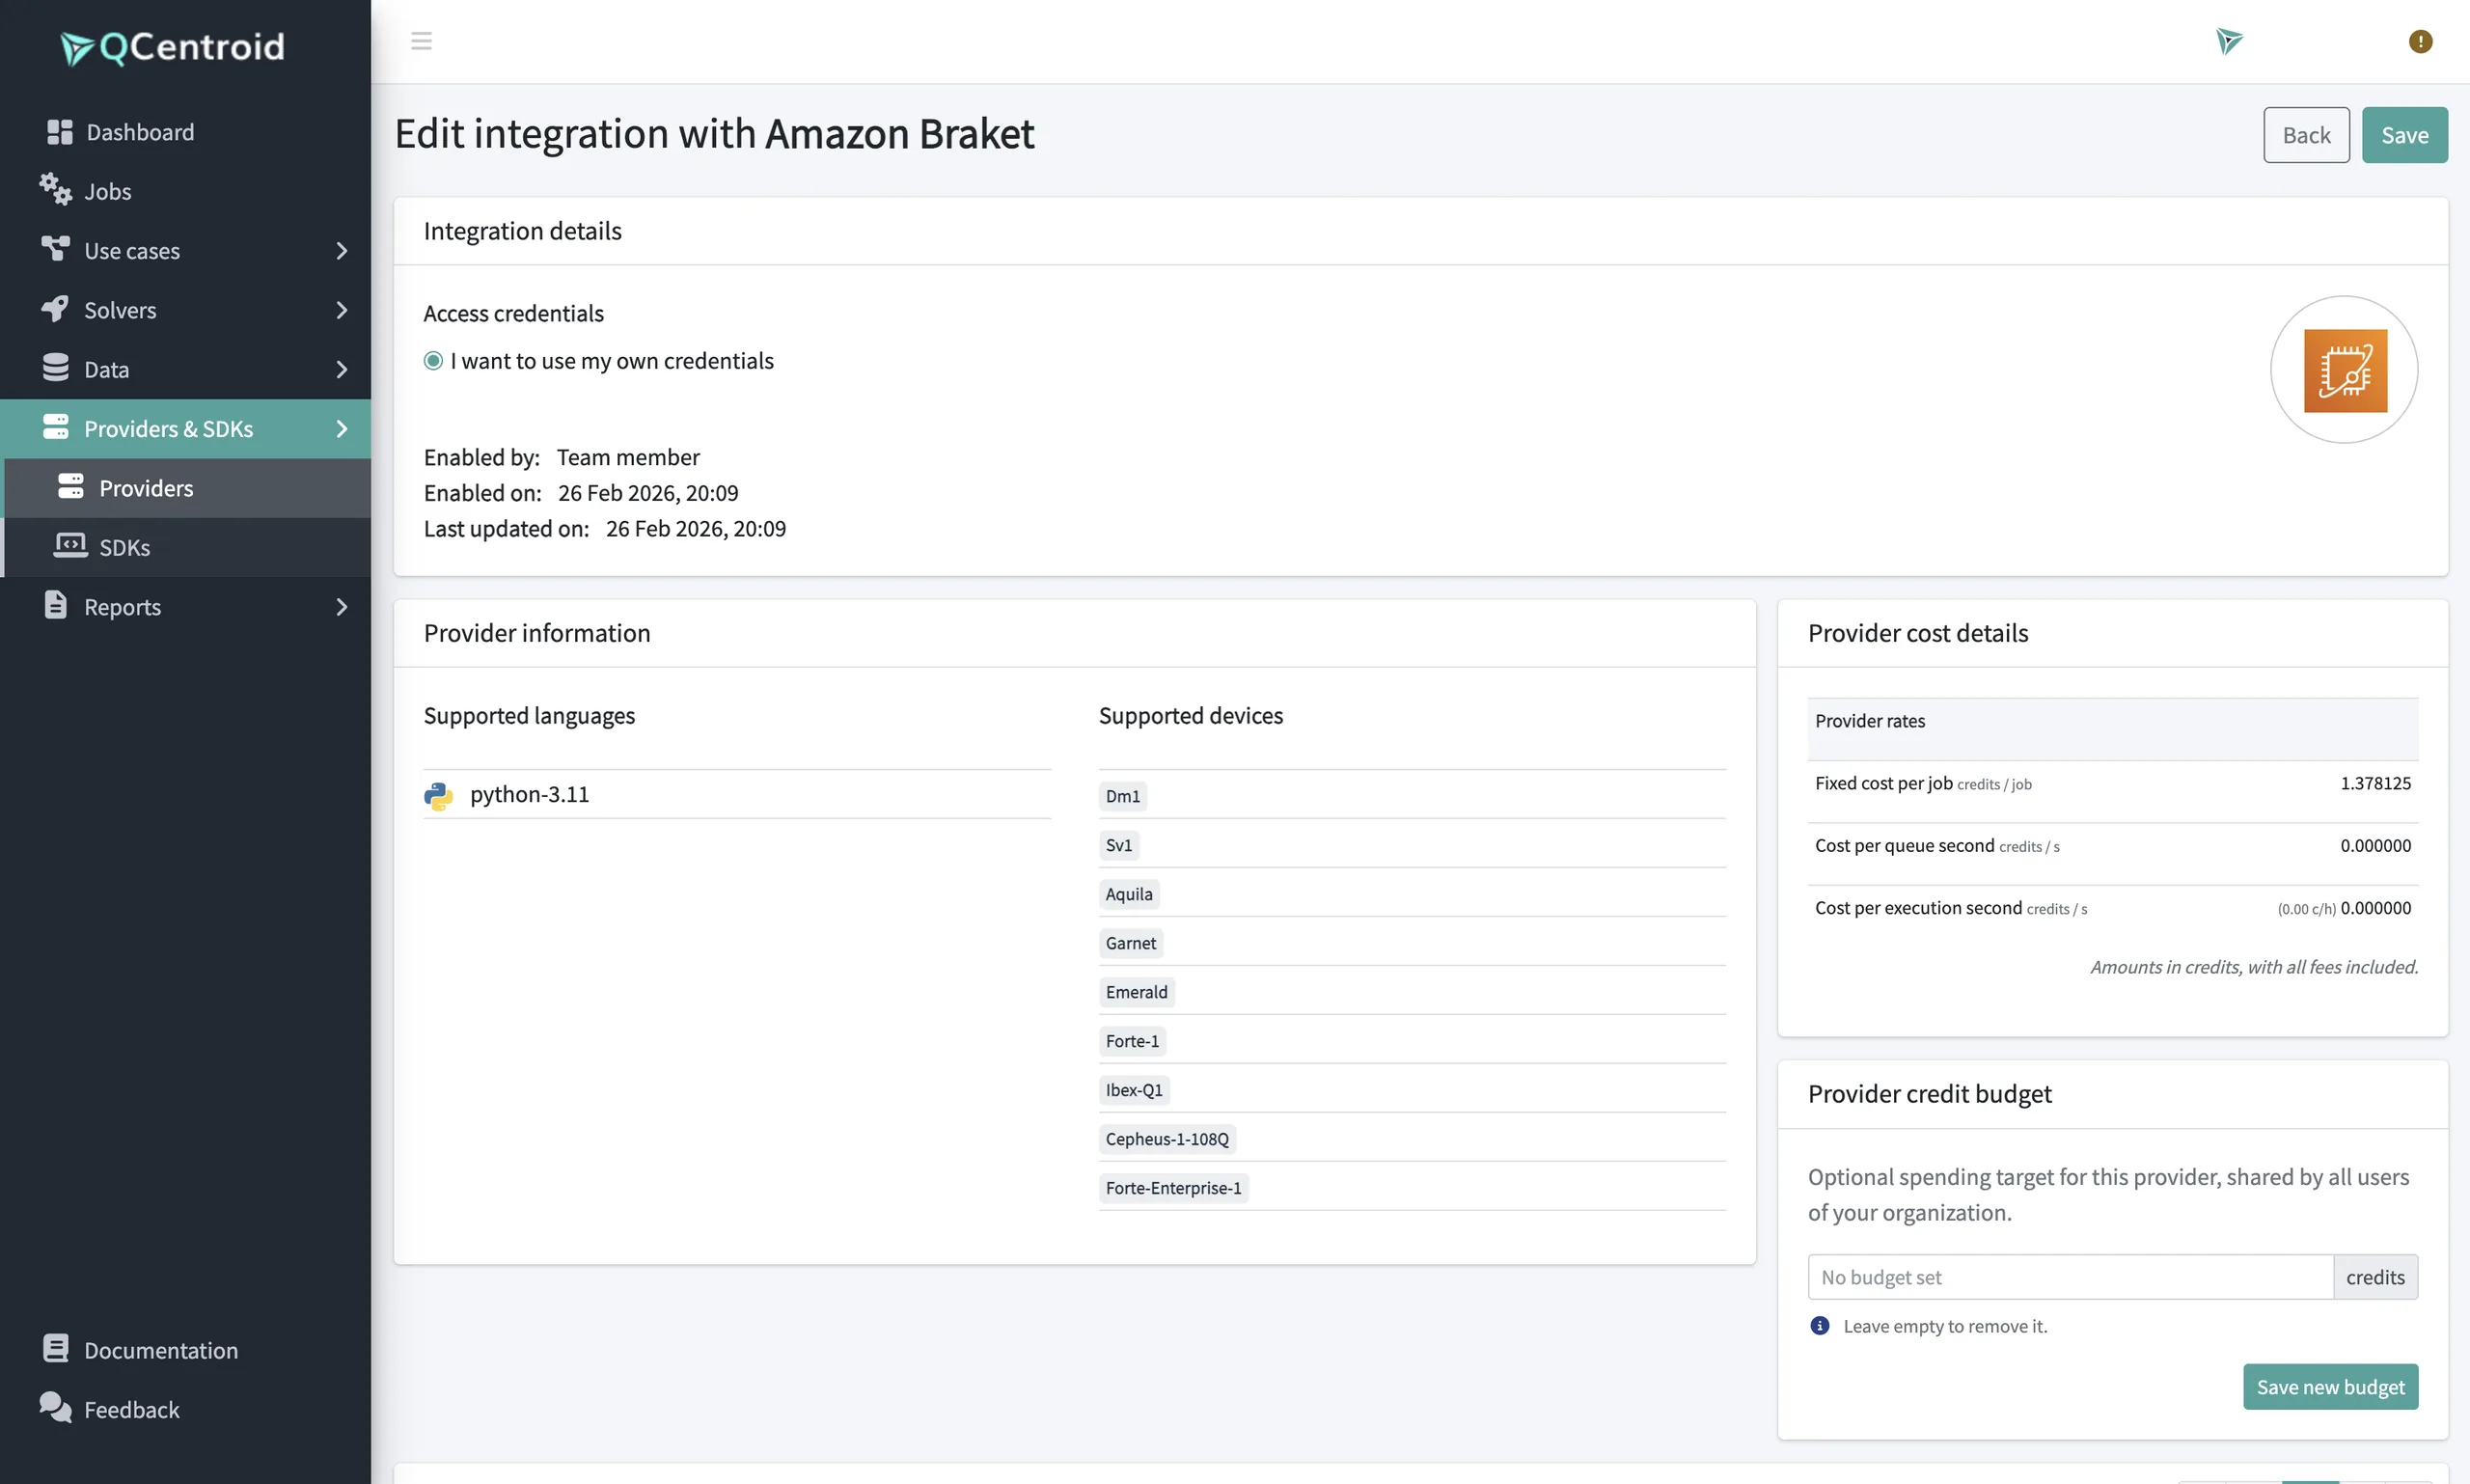Image resolution: width=2470 pixels, height=1484 pixels.
Task: Click the Feedback chat bubbles icon
Action: click(x=56, y=1407)
